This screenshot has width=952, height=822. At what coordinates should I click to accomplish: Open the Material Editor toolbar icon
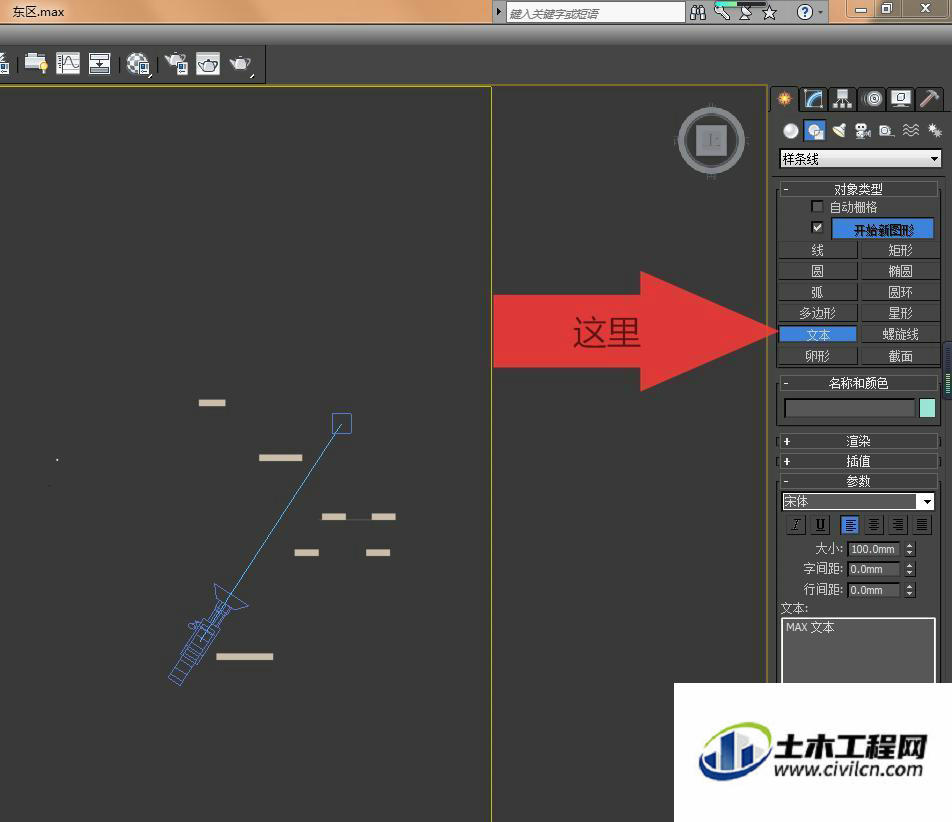pos(138,63)
